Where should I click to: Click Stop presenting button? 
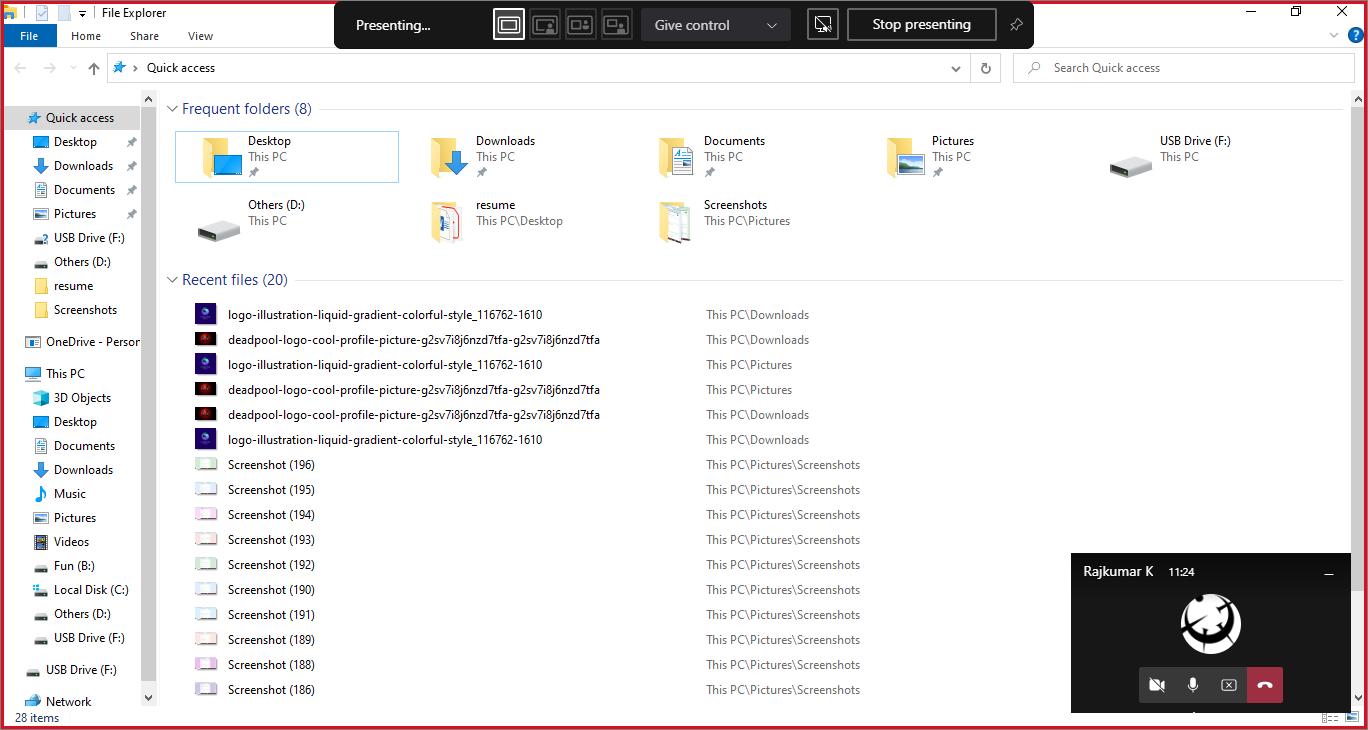921,25
